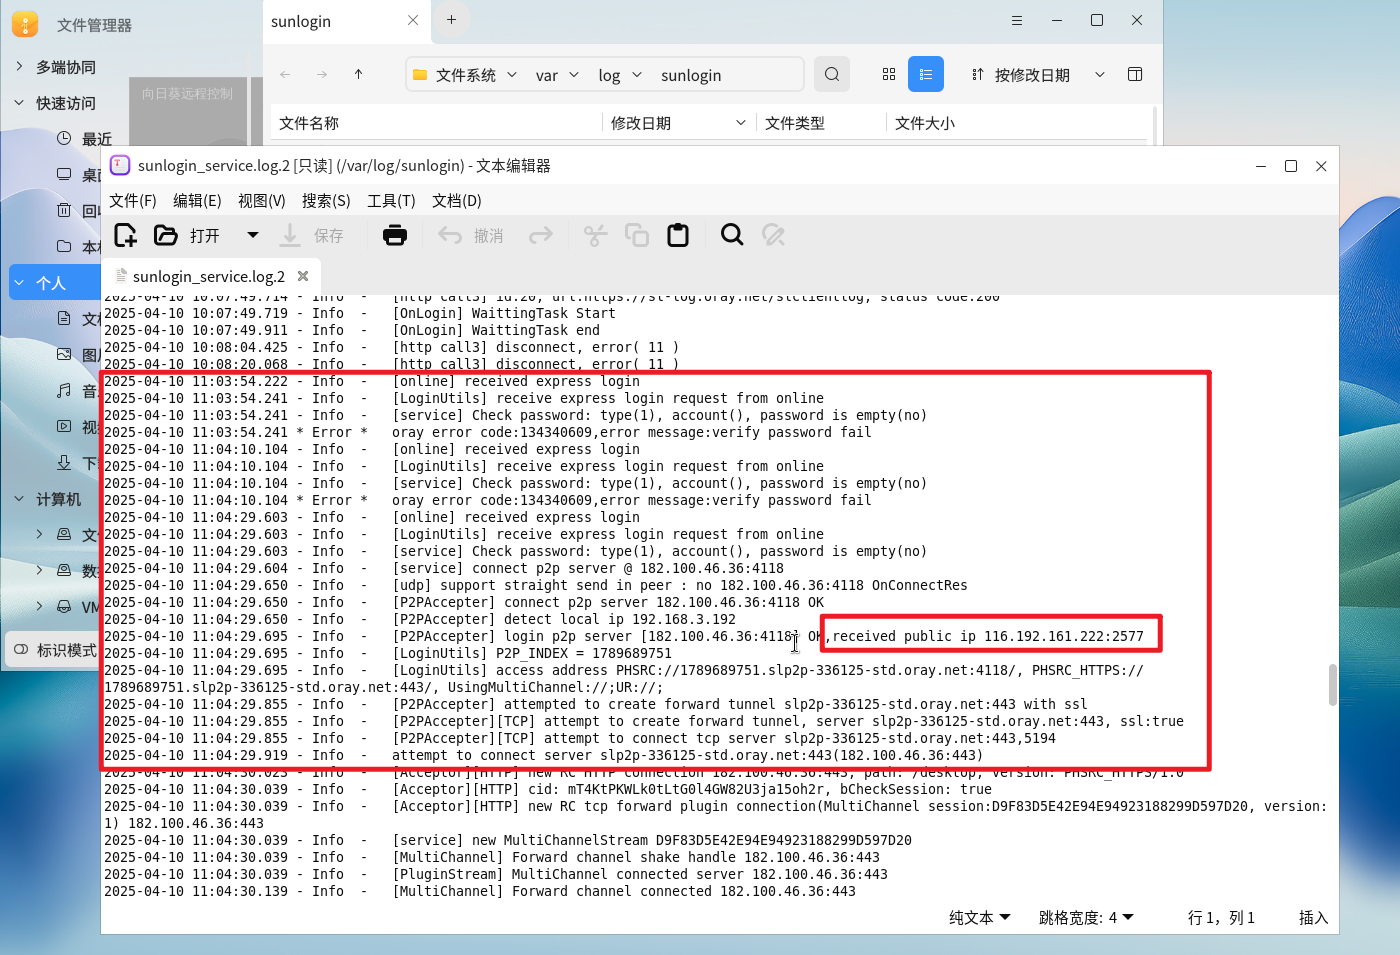Click the cut scissors icon
This screenshot has height=955, width=1400.
coord(596,235)
